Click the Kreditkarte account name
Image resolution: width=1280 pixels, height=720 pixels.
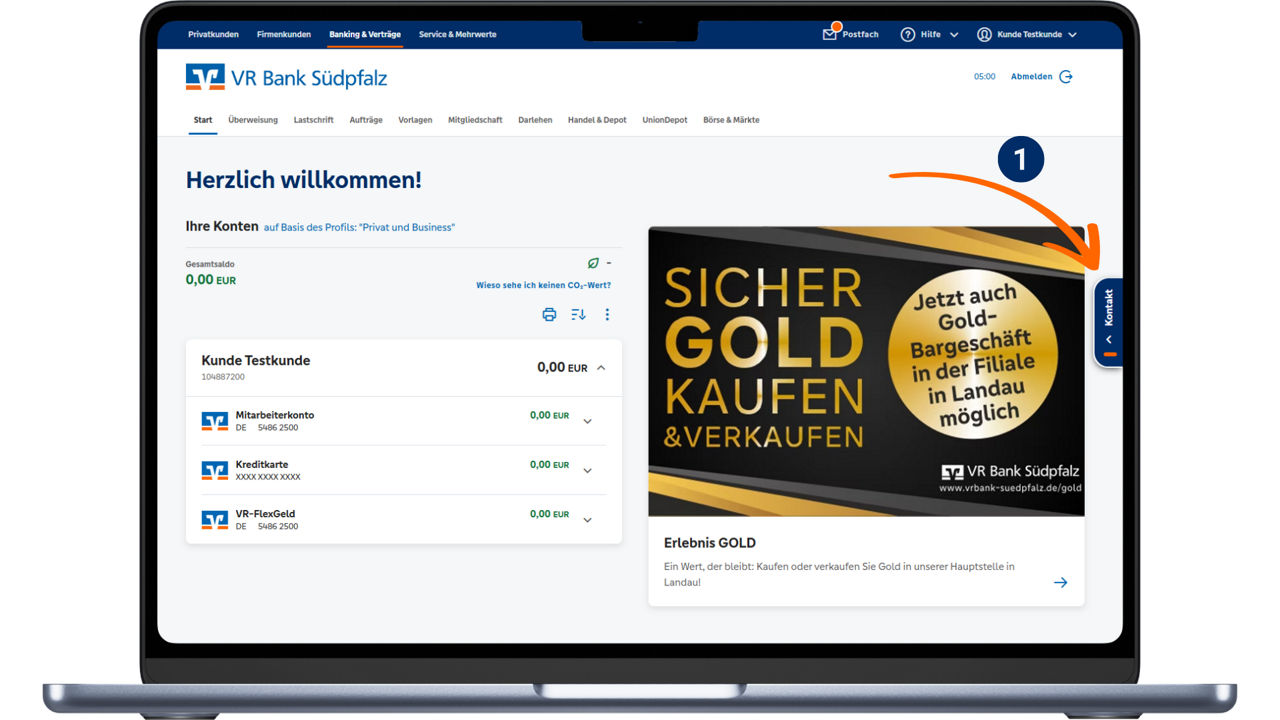pos(262,464)
